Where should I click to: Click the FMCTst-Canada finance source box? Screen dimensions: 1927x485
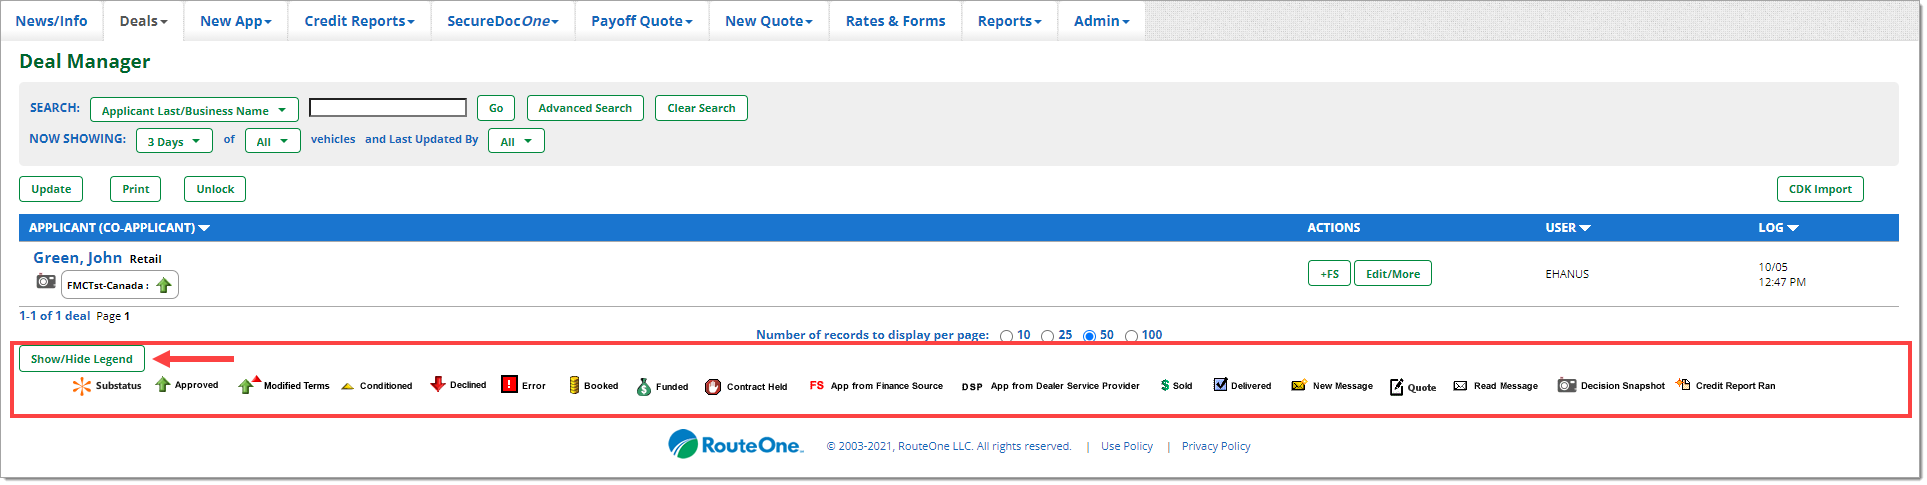(120, 285)
